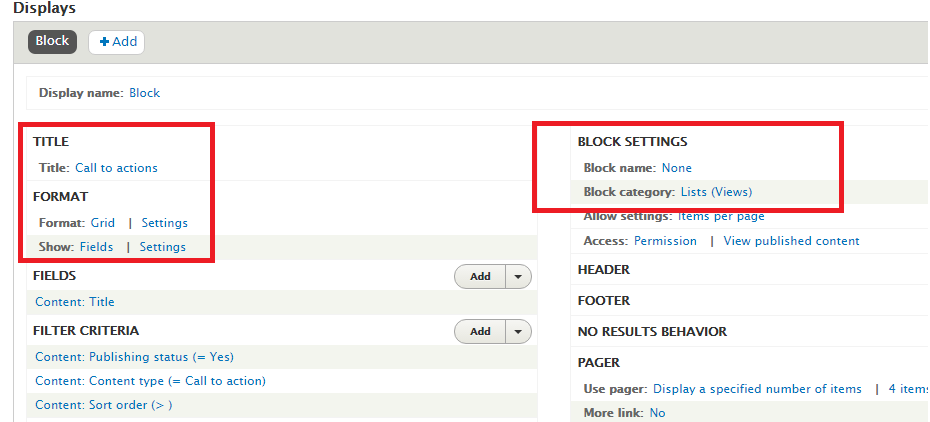Expand the Fields Add dropdown arrow
The height and width of the screenshot is (422, 930).
[x=518, y=277]
